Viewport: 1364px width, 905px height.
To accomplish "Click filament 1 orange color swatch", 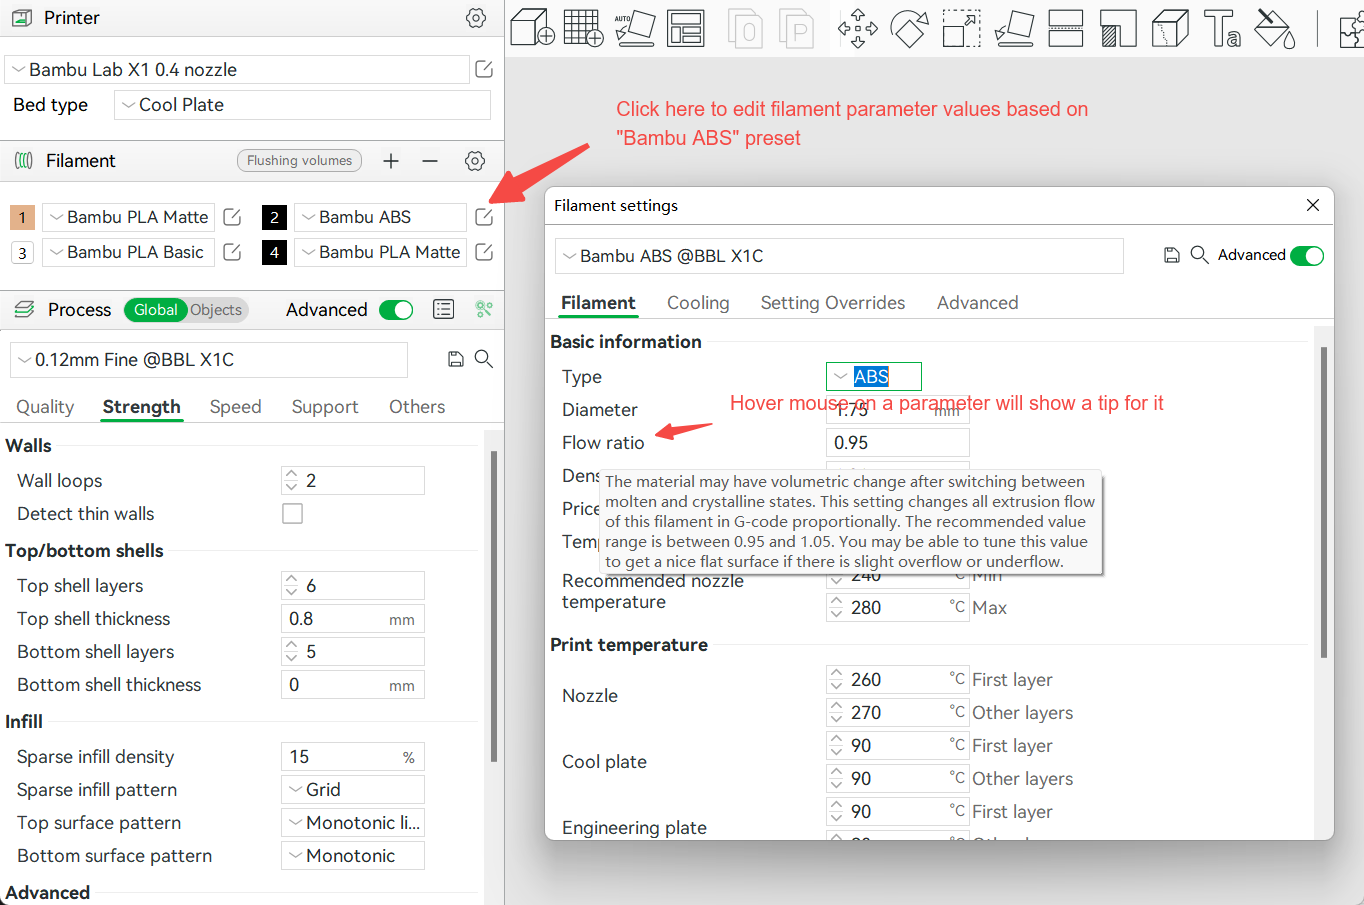I will (x=22, y=217).
